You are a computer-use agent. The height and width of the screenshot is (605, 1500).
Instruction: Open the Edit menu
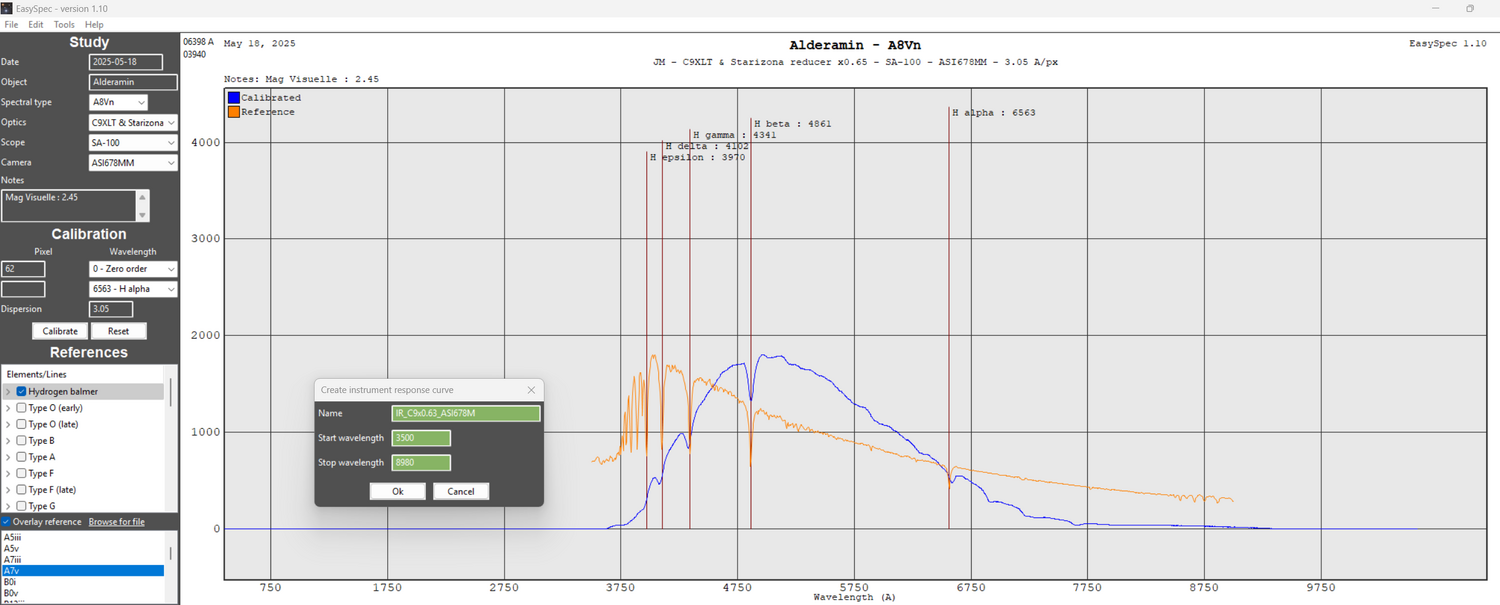pyautogui.click(x=35, y=24)
